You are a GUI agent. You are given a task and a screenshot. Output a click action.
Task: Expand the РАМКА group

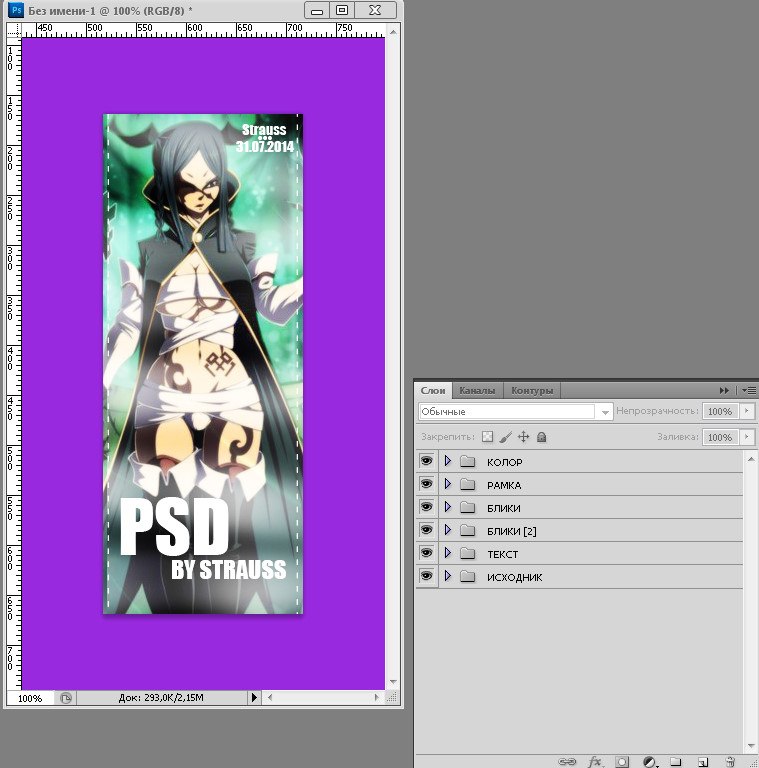coord(448,484)
